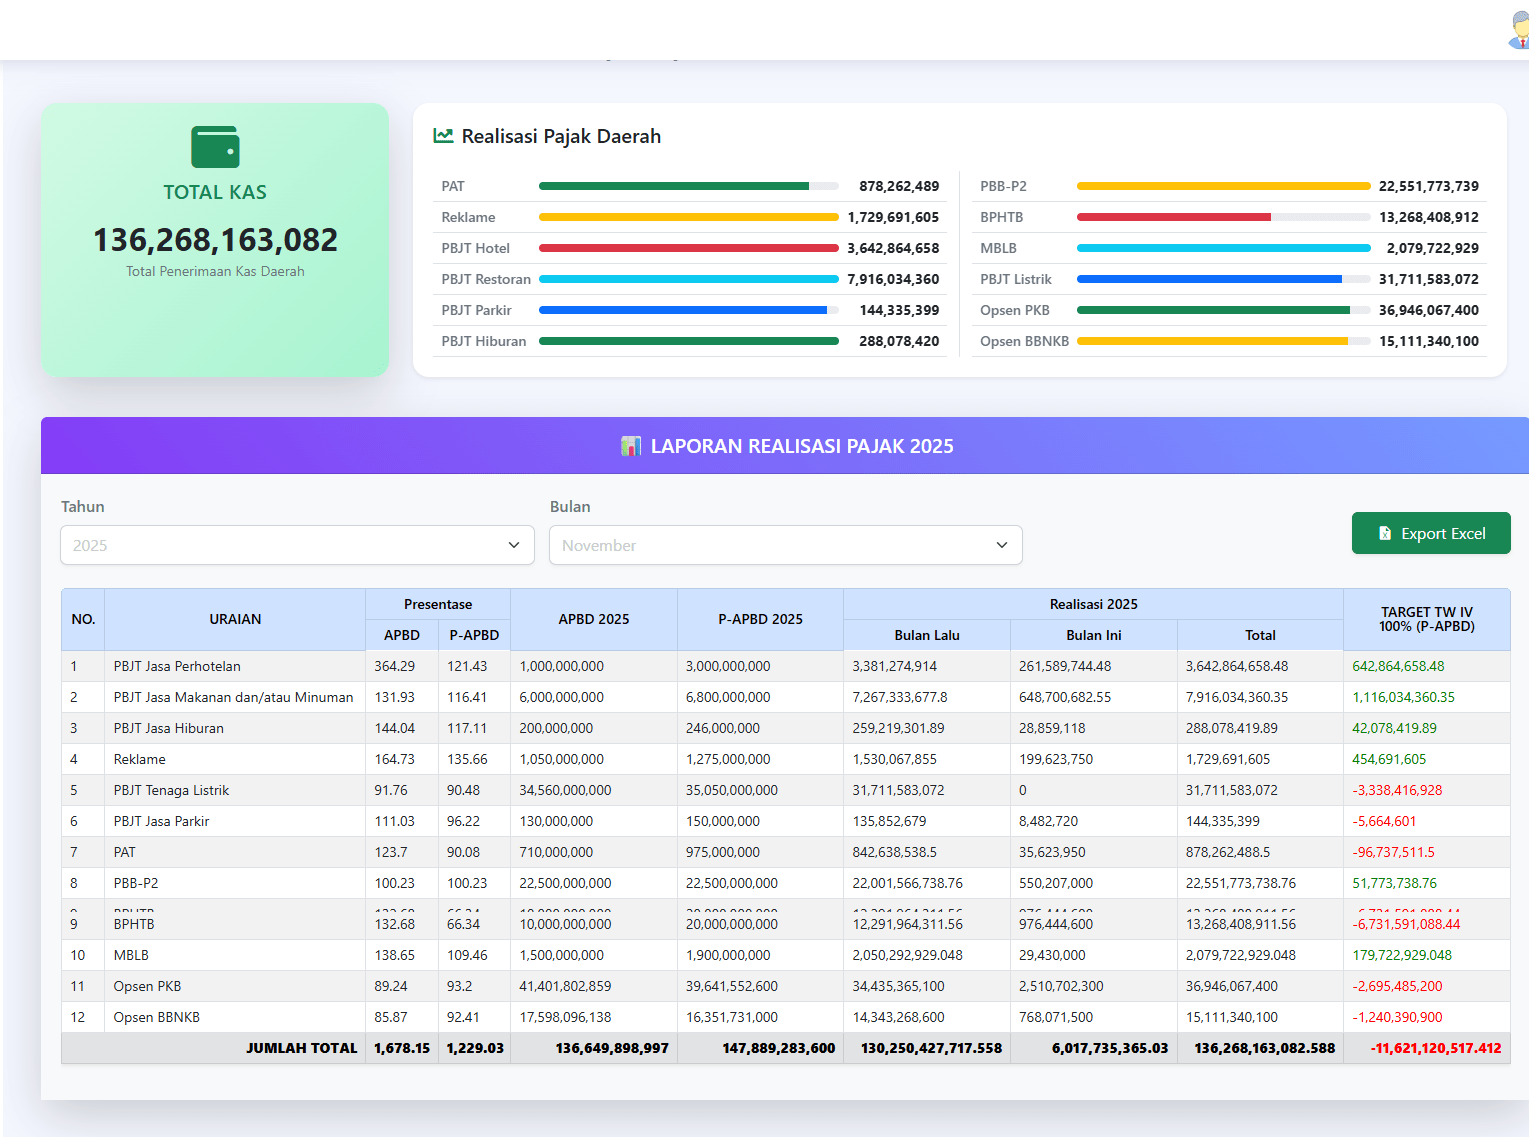The width and height of the screenshot is (1529, 1137).
Task: Open the Bulan dropdown showing November
Action: tap(785, 545)
